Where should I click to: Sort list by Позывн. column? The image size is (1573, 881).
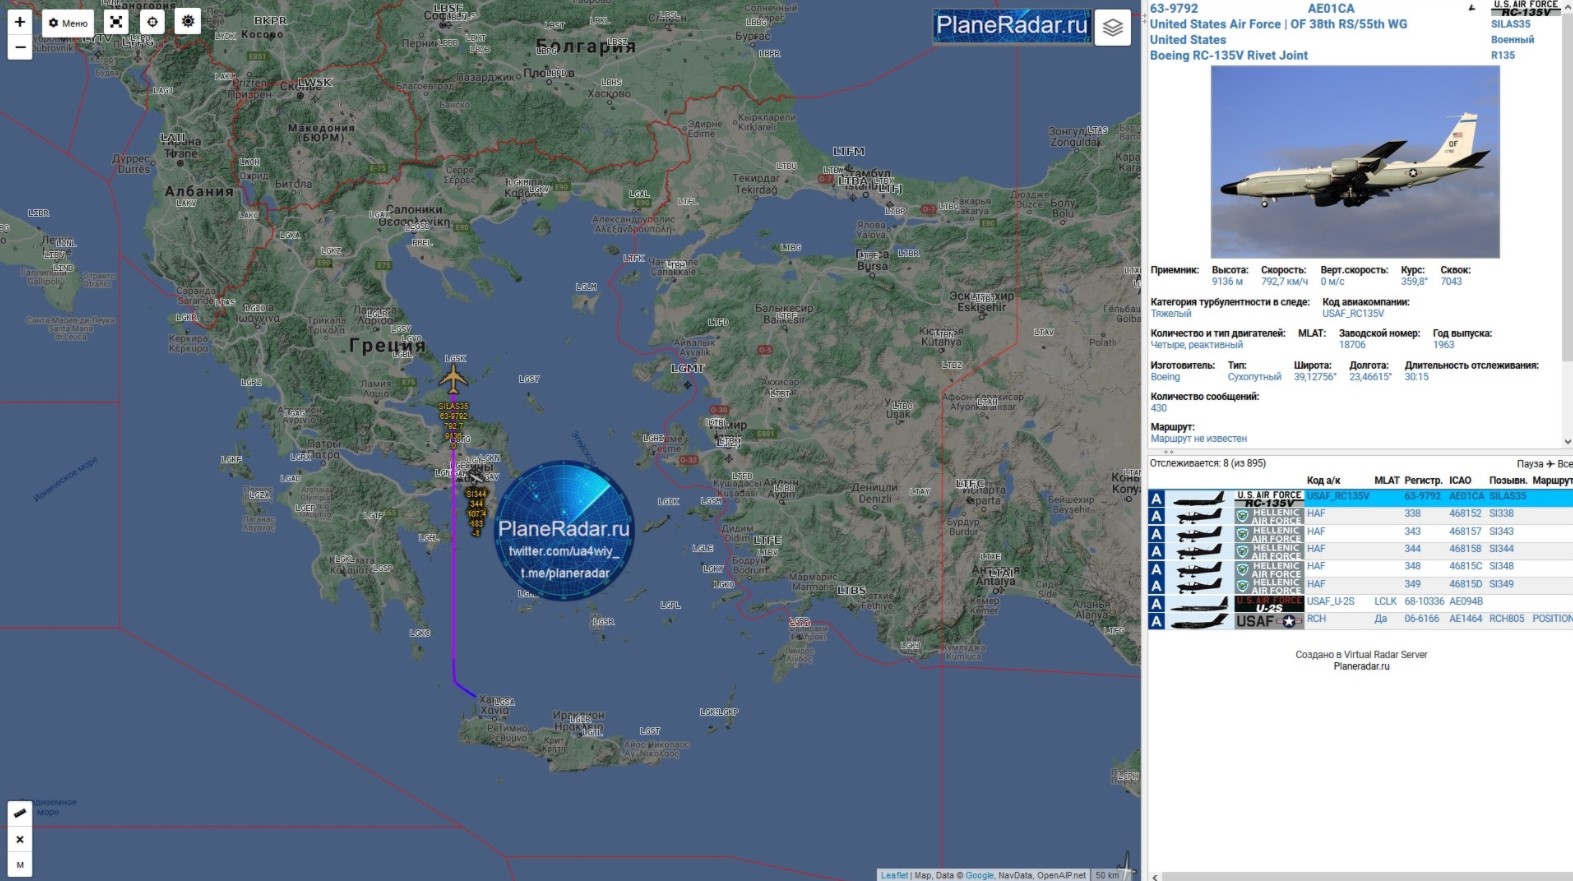coord(1508,481)
